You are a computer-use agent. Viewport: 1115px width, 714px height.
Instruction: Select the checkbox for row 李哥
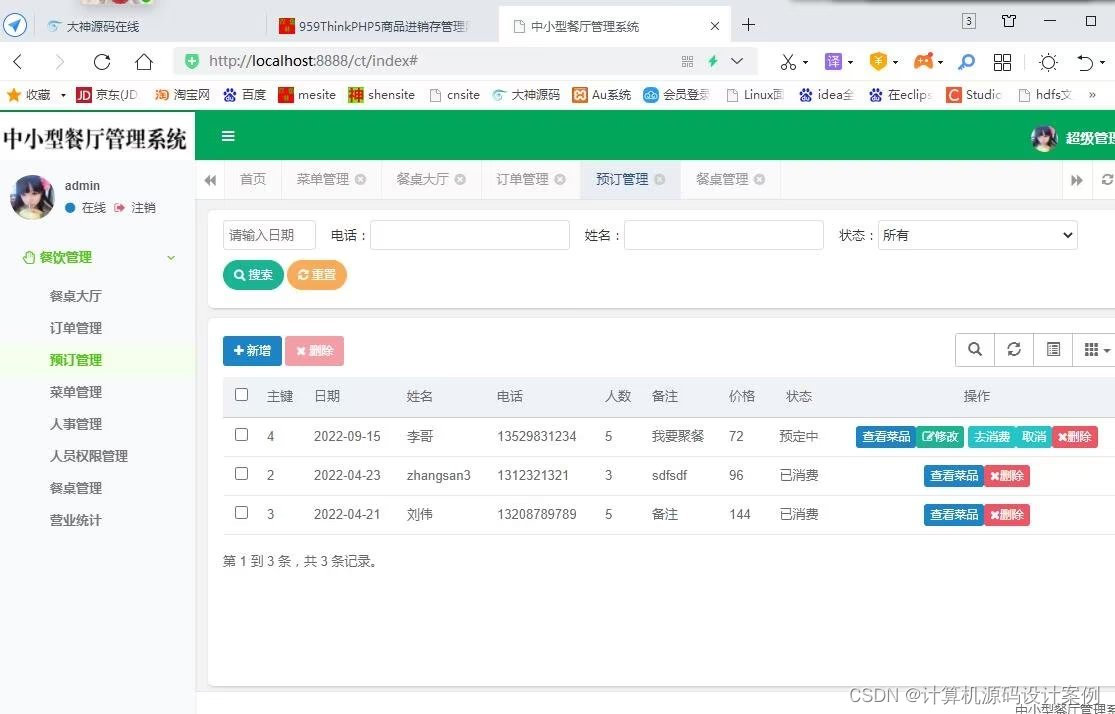point(242,435)
